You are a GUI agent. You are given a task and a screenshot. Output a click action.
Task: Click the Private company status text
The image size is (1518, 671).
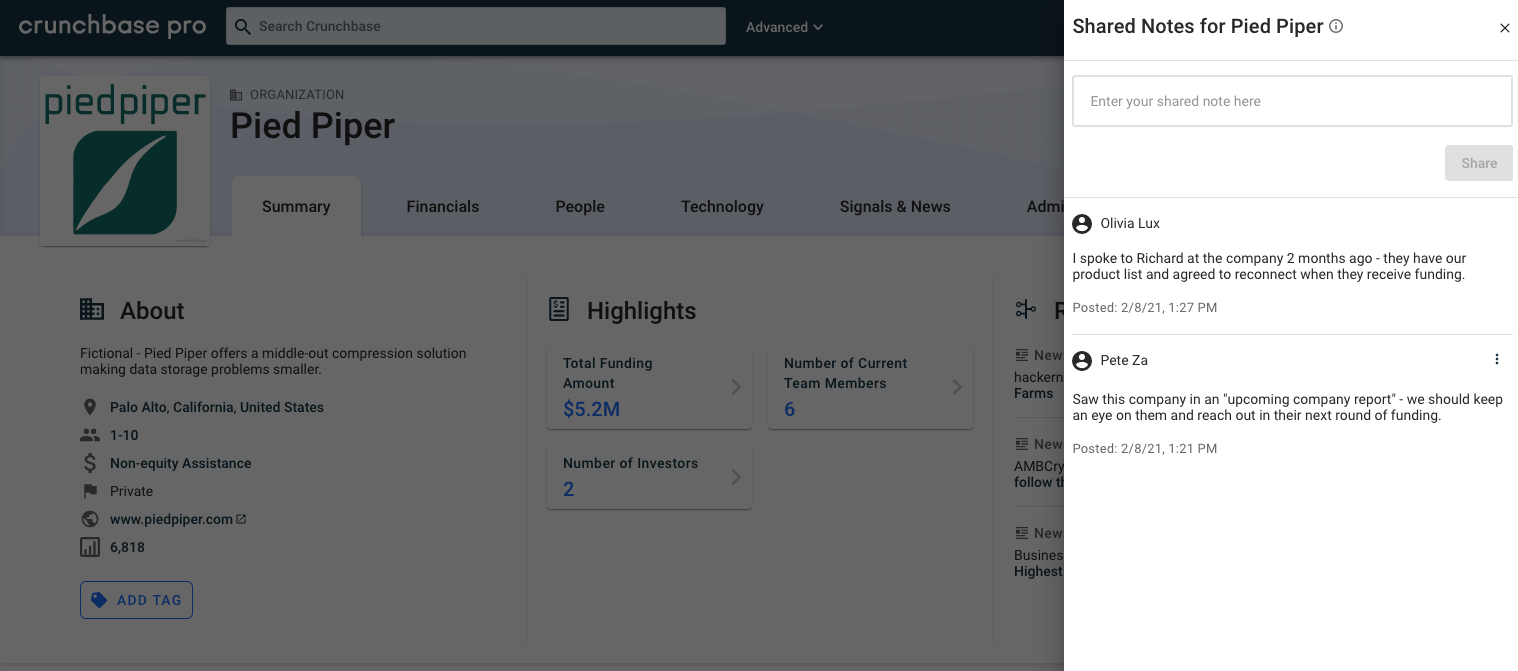coord(132,492)
